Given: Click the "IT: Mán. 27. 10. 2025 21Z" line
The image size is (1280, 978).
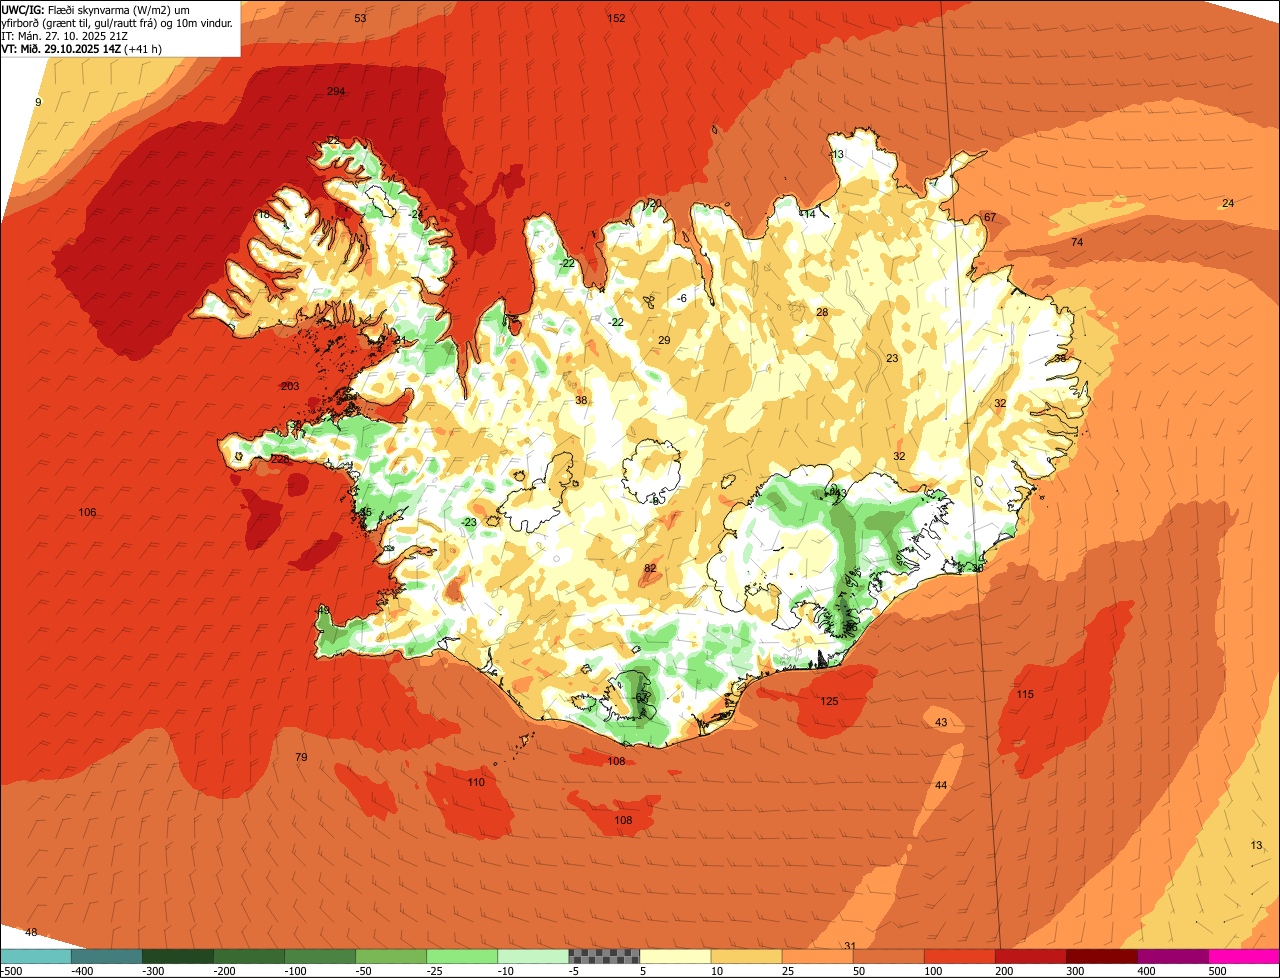Looking at the screenshot, I should click(x=63, y=35).
